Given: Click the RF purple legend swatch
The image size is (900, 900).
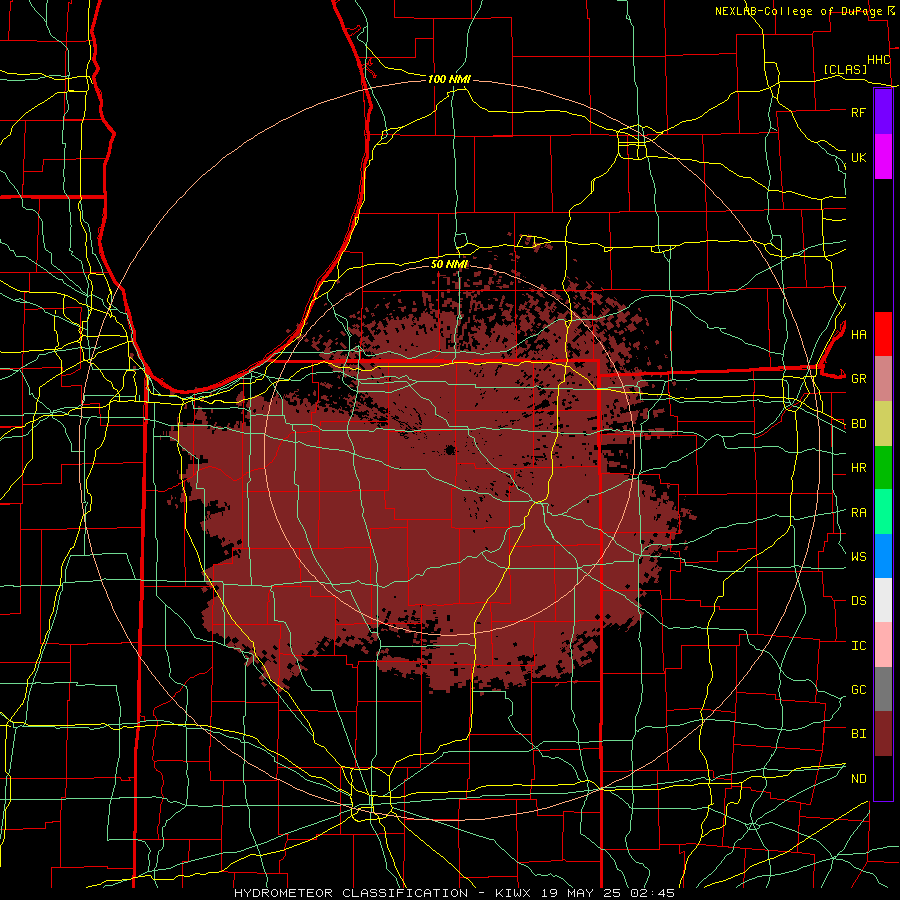Looking at the screenshot, I should point(883,112).
